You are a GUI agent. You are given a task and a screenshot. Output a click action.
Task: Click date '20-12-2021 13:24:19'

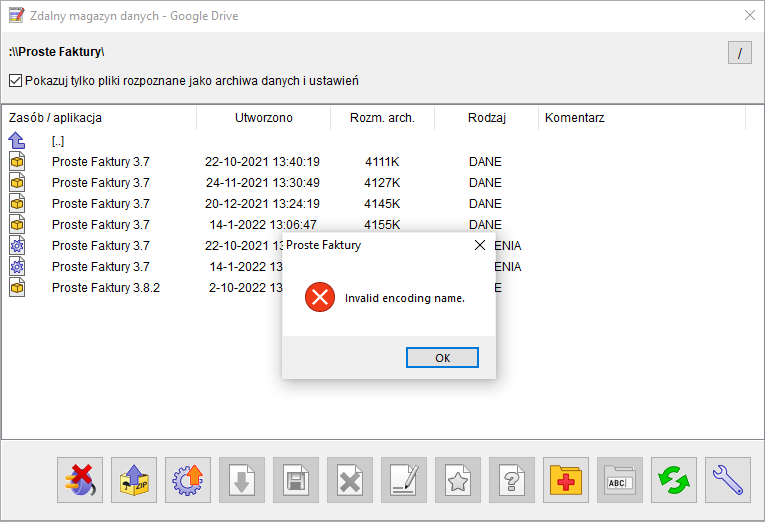coord(262,203)
